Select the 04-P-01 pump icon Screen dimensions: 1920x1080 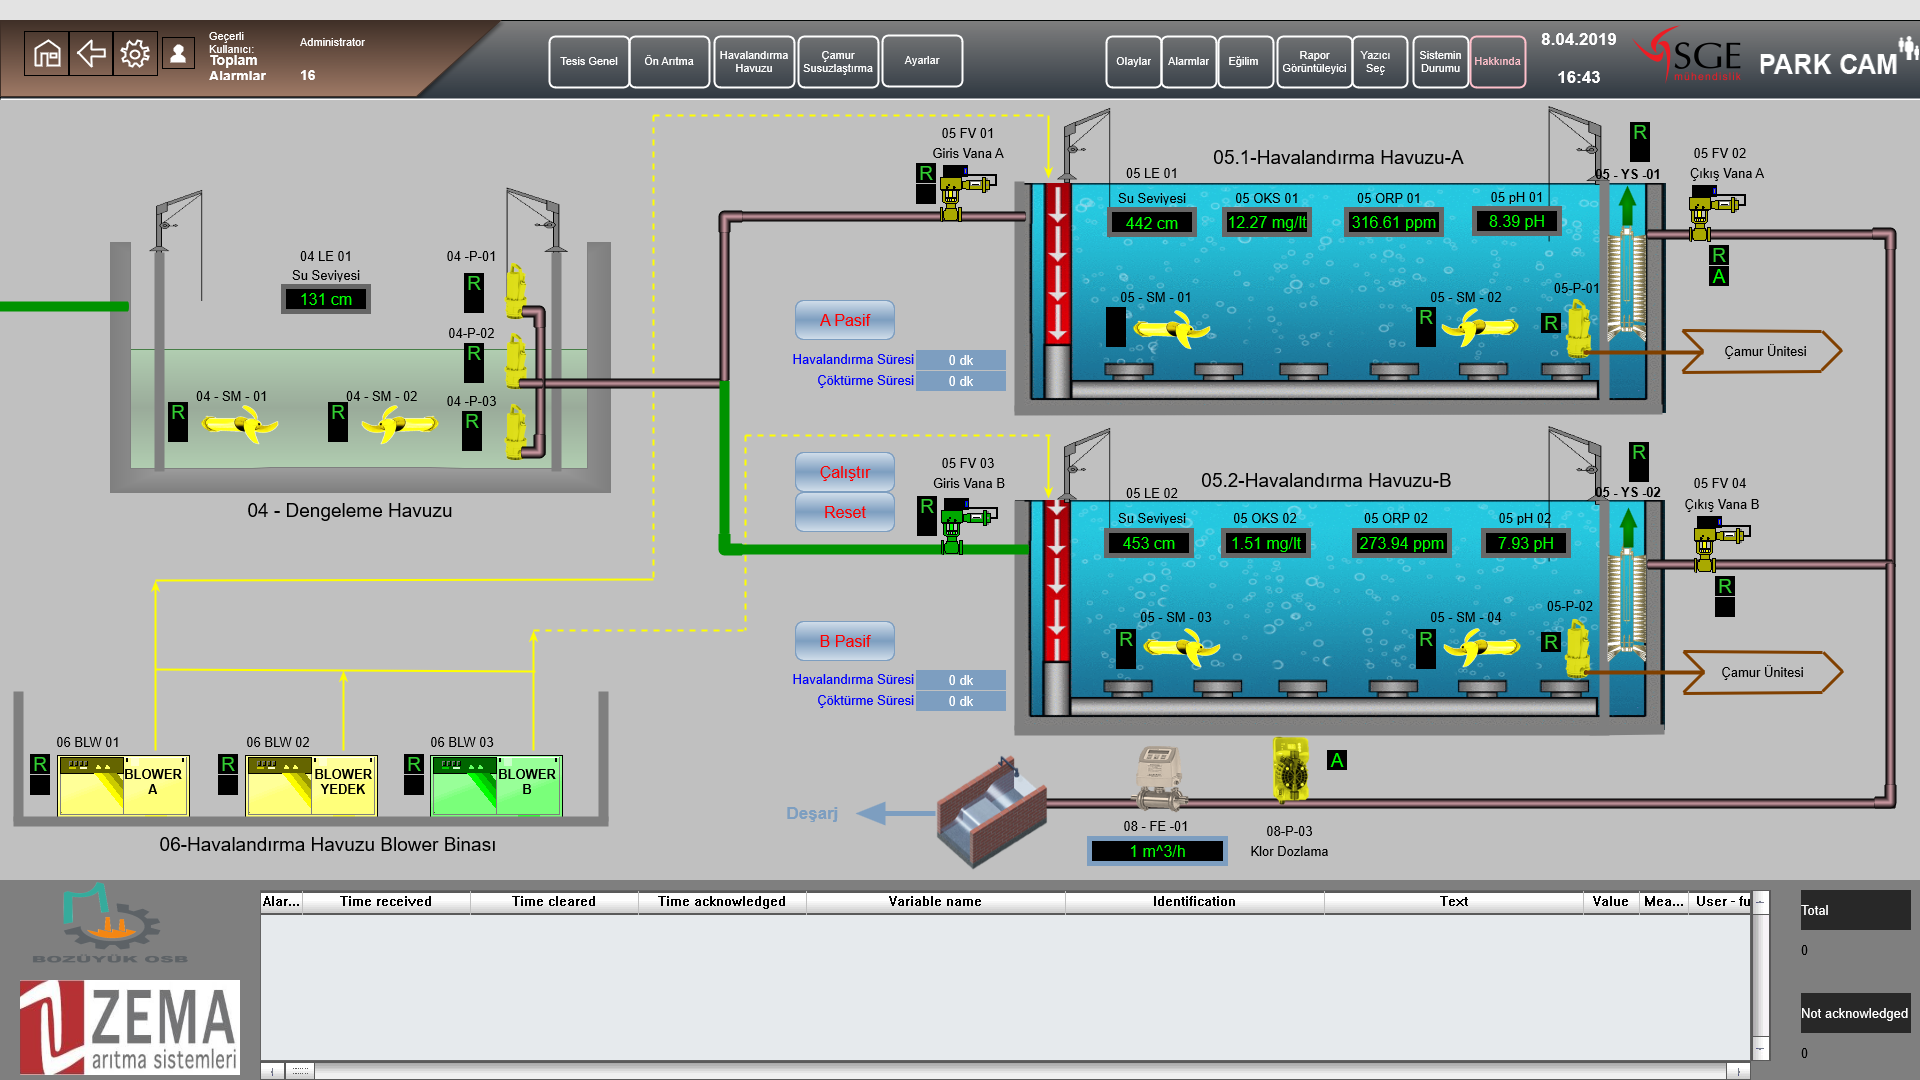point(515,289)
